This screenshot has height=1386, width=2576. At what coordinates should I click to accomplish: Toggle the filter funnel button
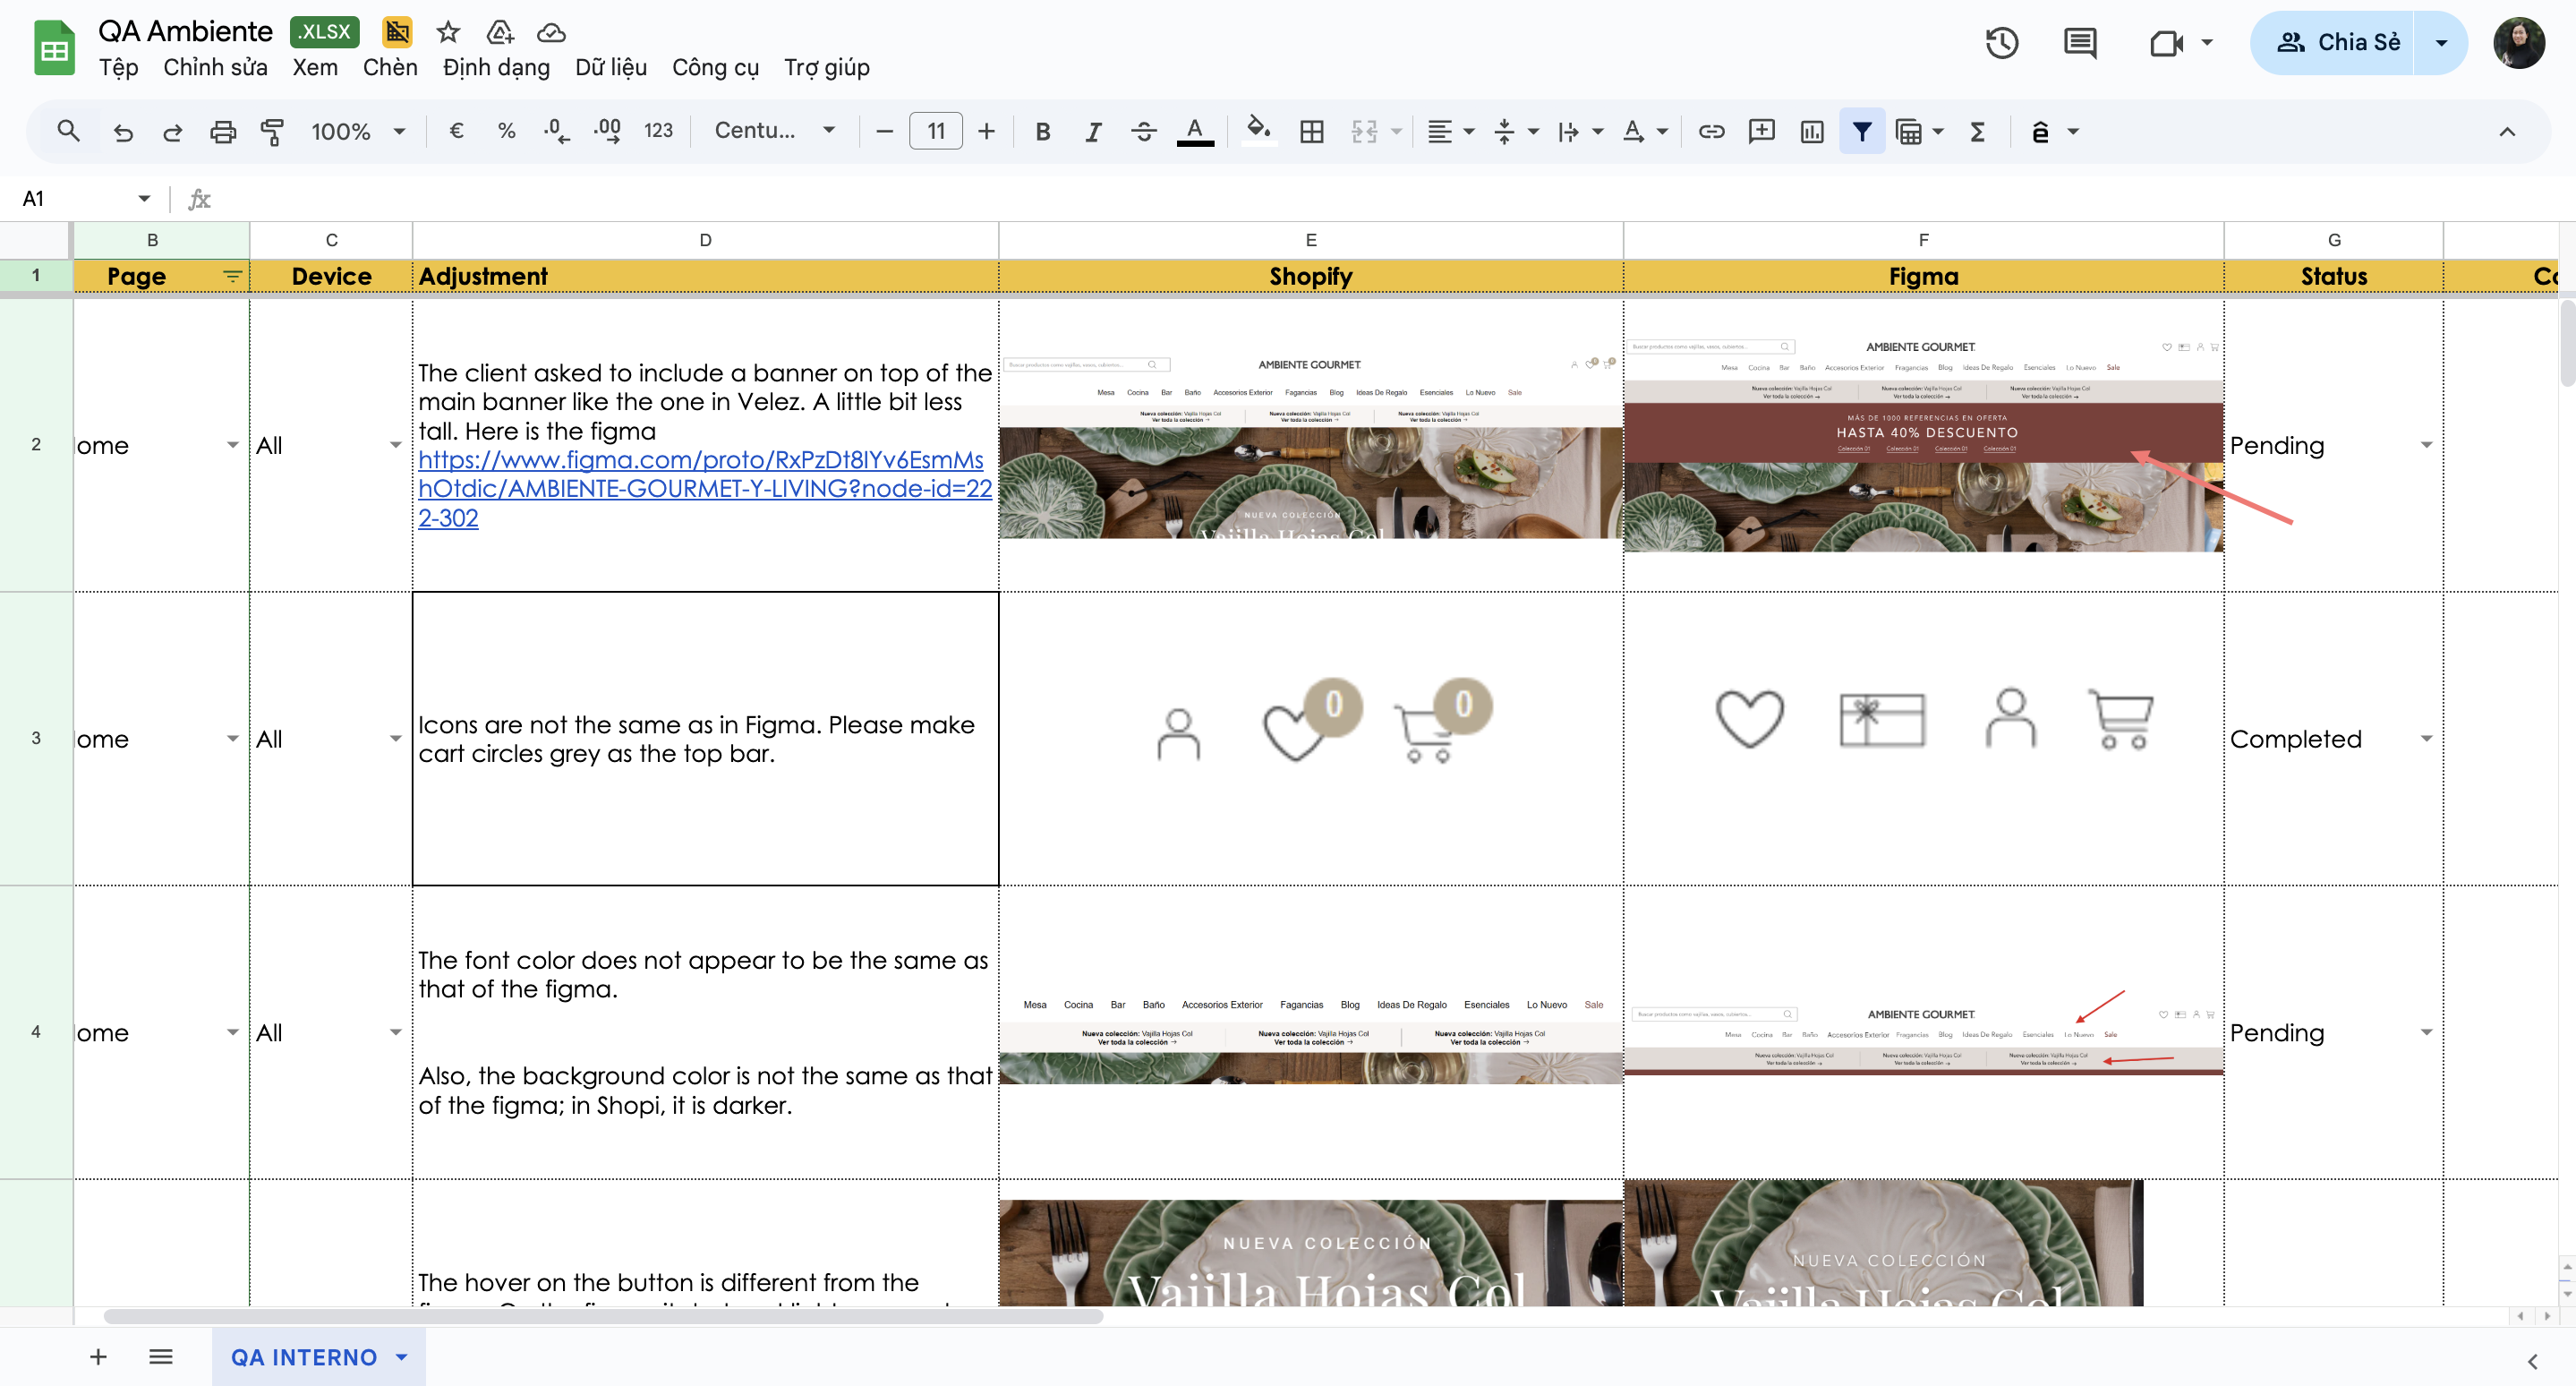[x=1861, y=131]
